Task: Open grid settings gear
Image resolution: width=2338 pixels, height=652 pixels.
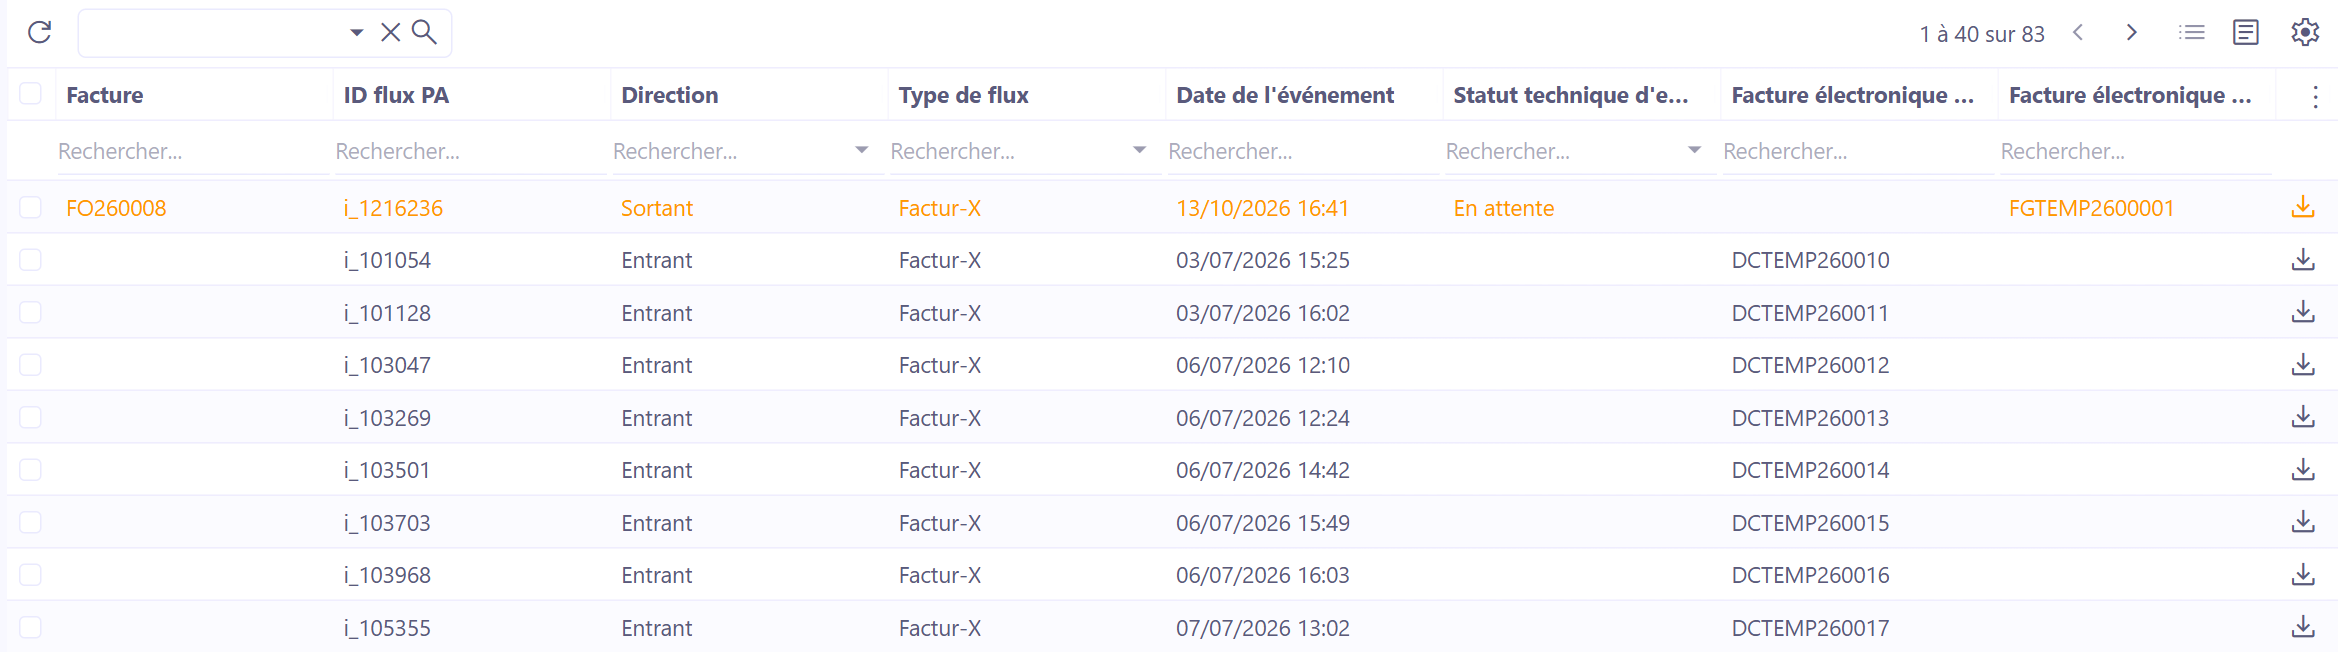Action: [x=2305, y=33]
